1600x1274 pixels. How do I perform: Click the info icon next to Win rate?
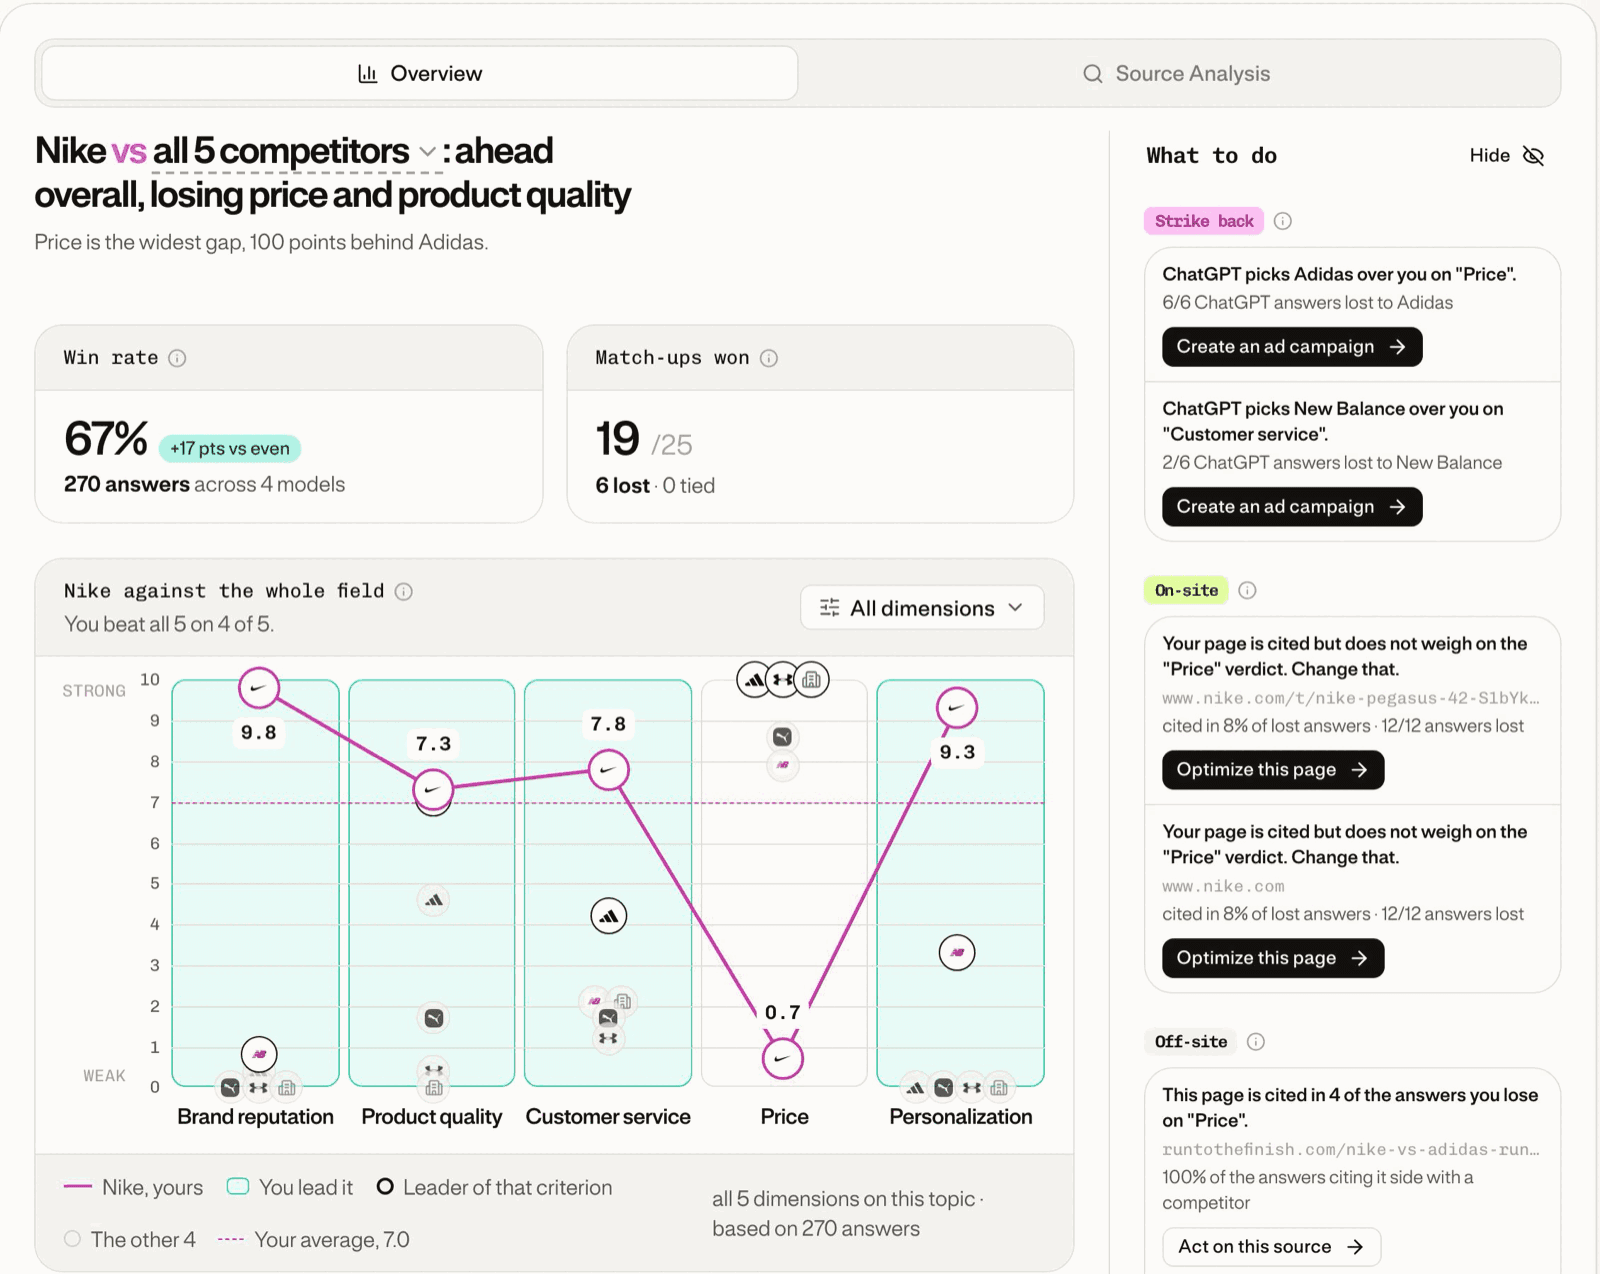click(x=177, y=358)
